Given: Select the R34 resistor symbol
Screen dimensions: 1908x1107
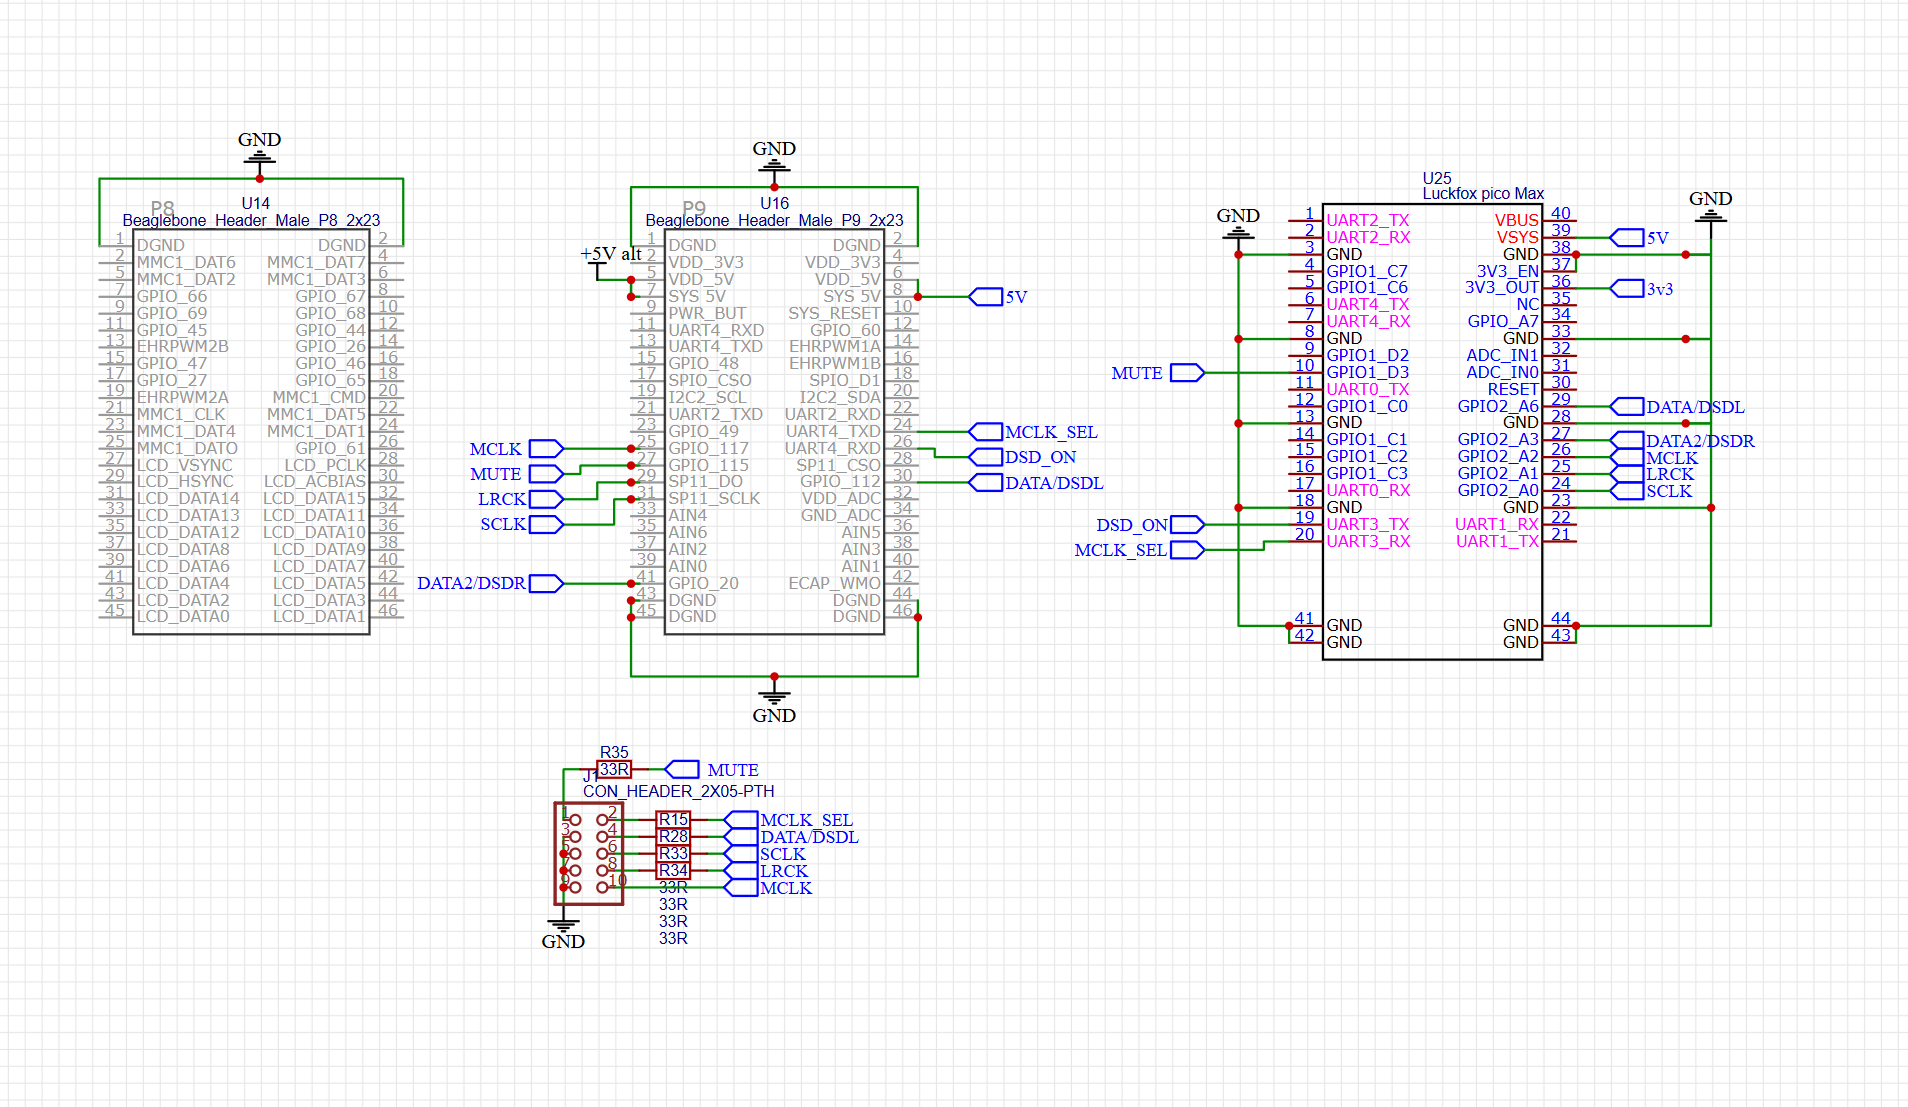Looking at the screenshot, I should [x=673, y=871].
